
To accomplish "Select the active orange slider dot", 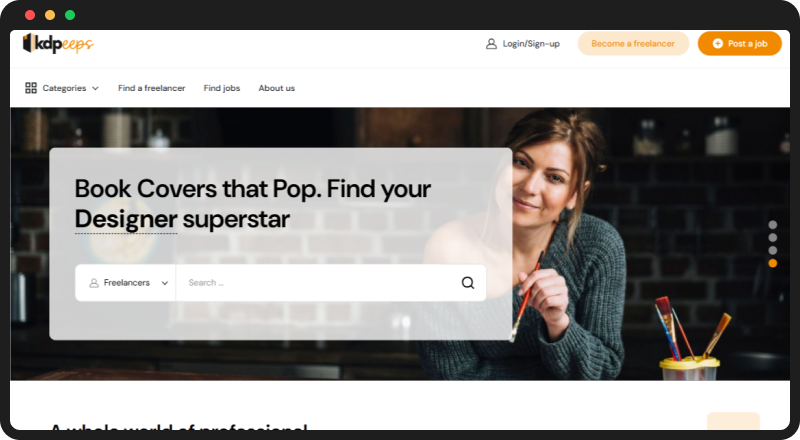I will point(772,263).
